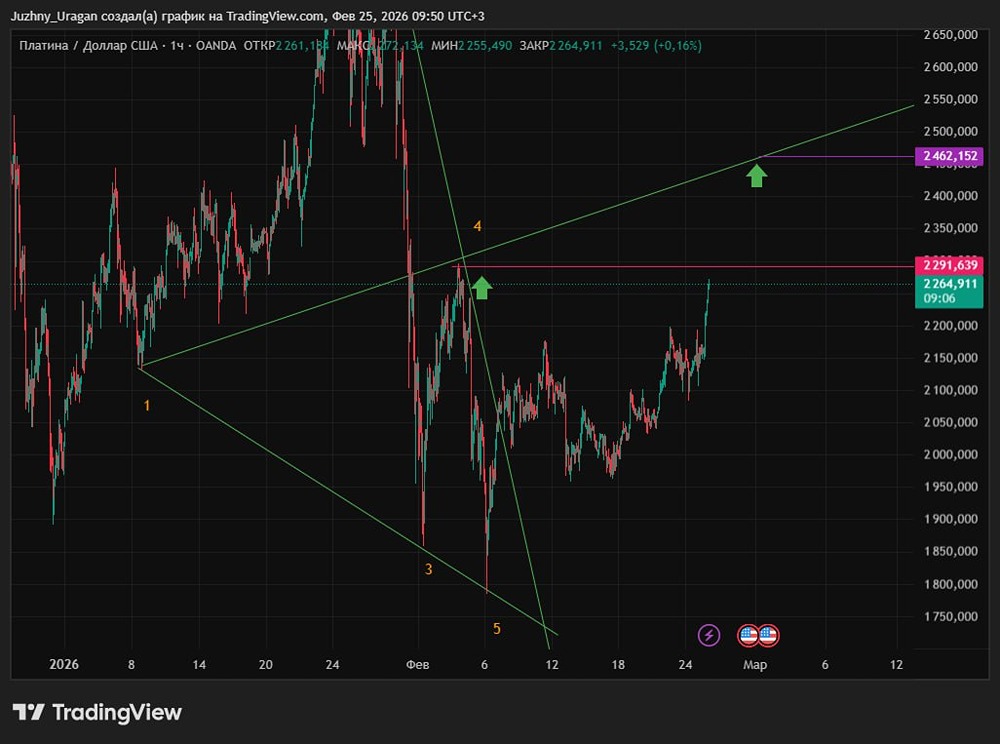1000x744 pixels.
Task: Click the Мар label on the time axis
Action: 754,664
